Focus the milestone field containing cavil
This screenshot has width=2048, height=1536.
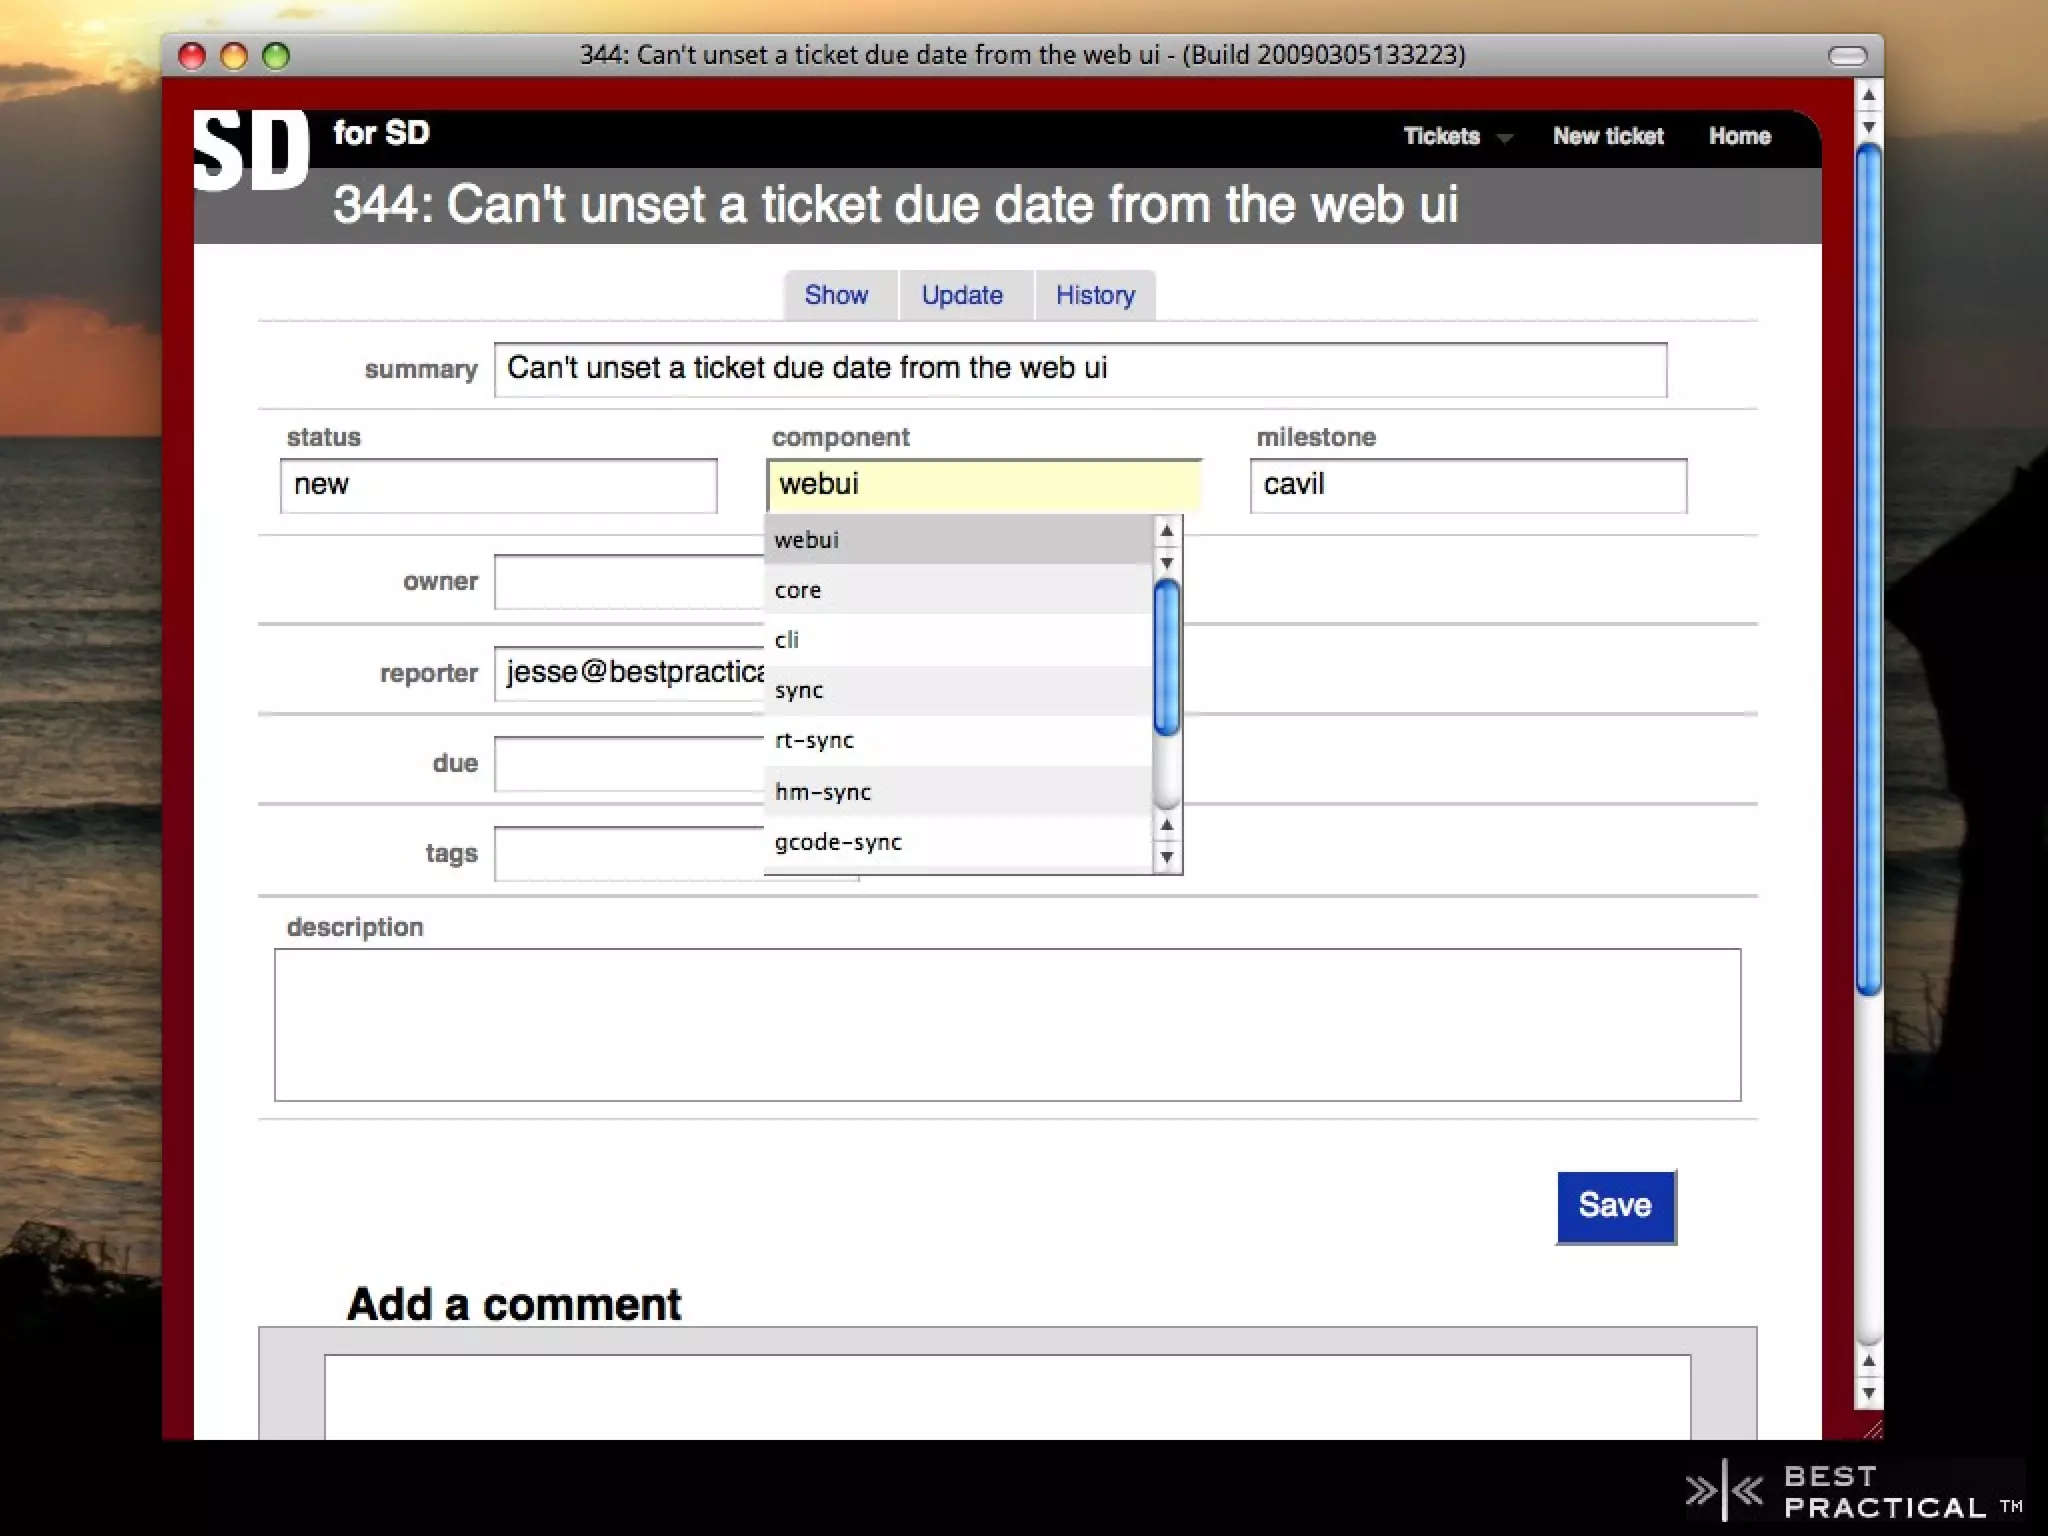1467,485
